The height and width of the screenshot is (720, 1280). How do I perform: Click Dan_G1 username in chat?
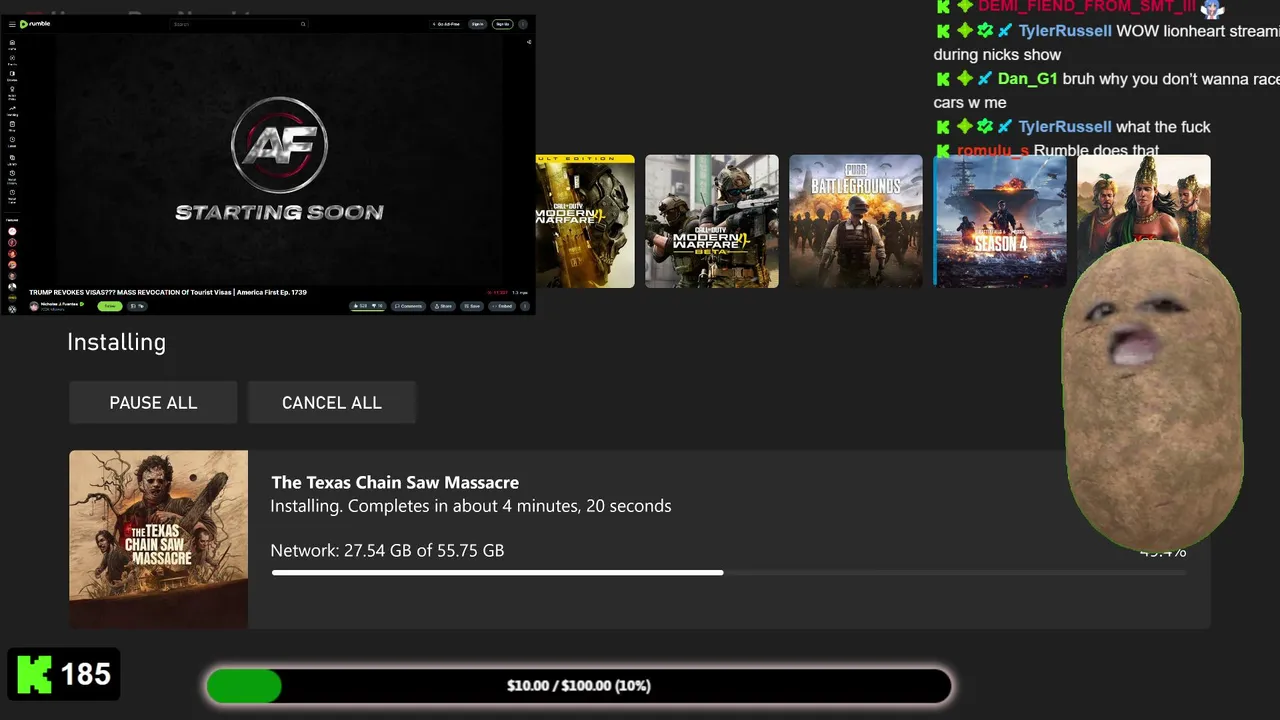1027,79
